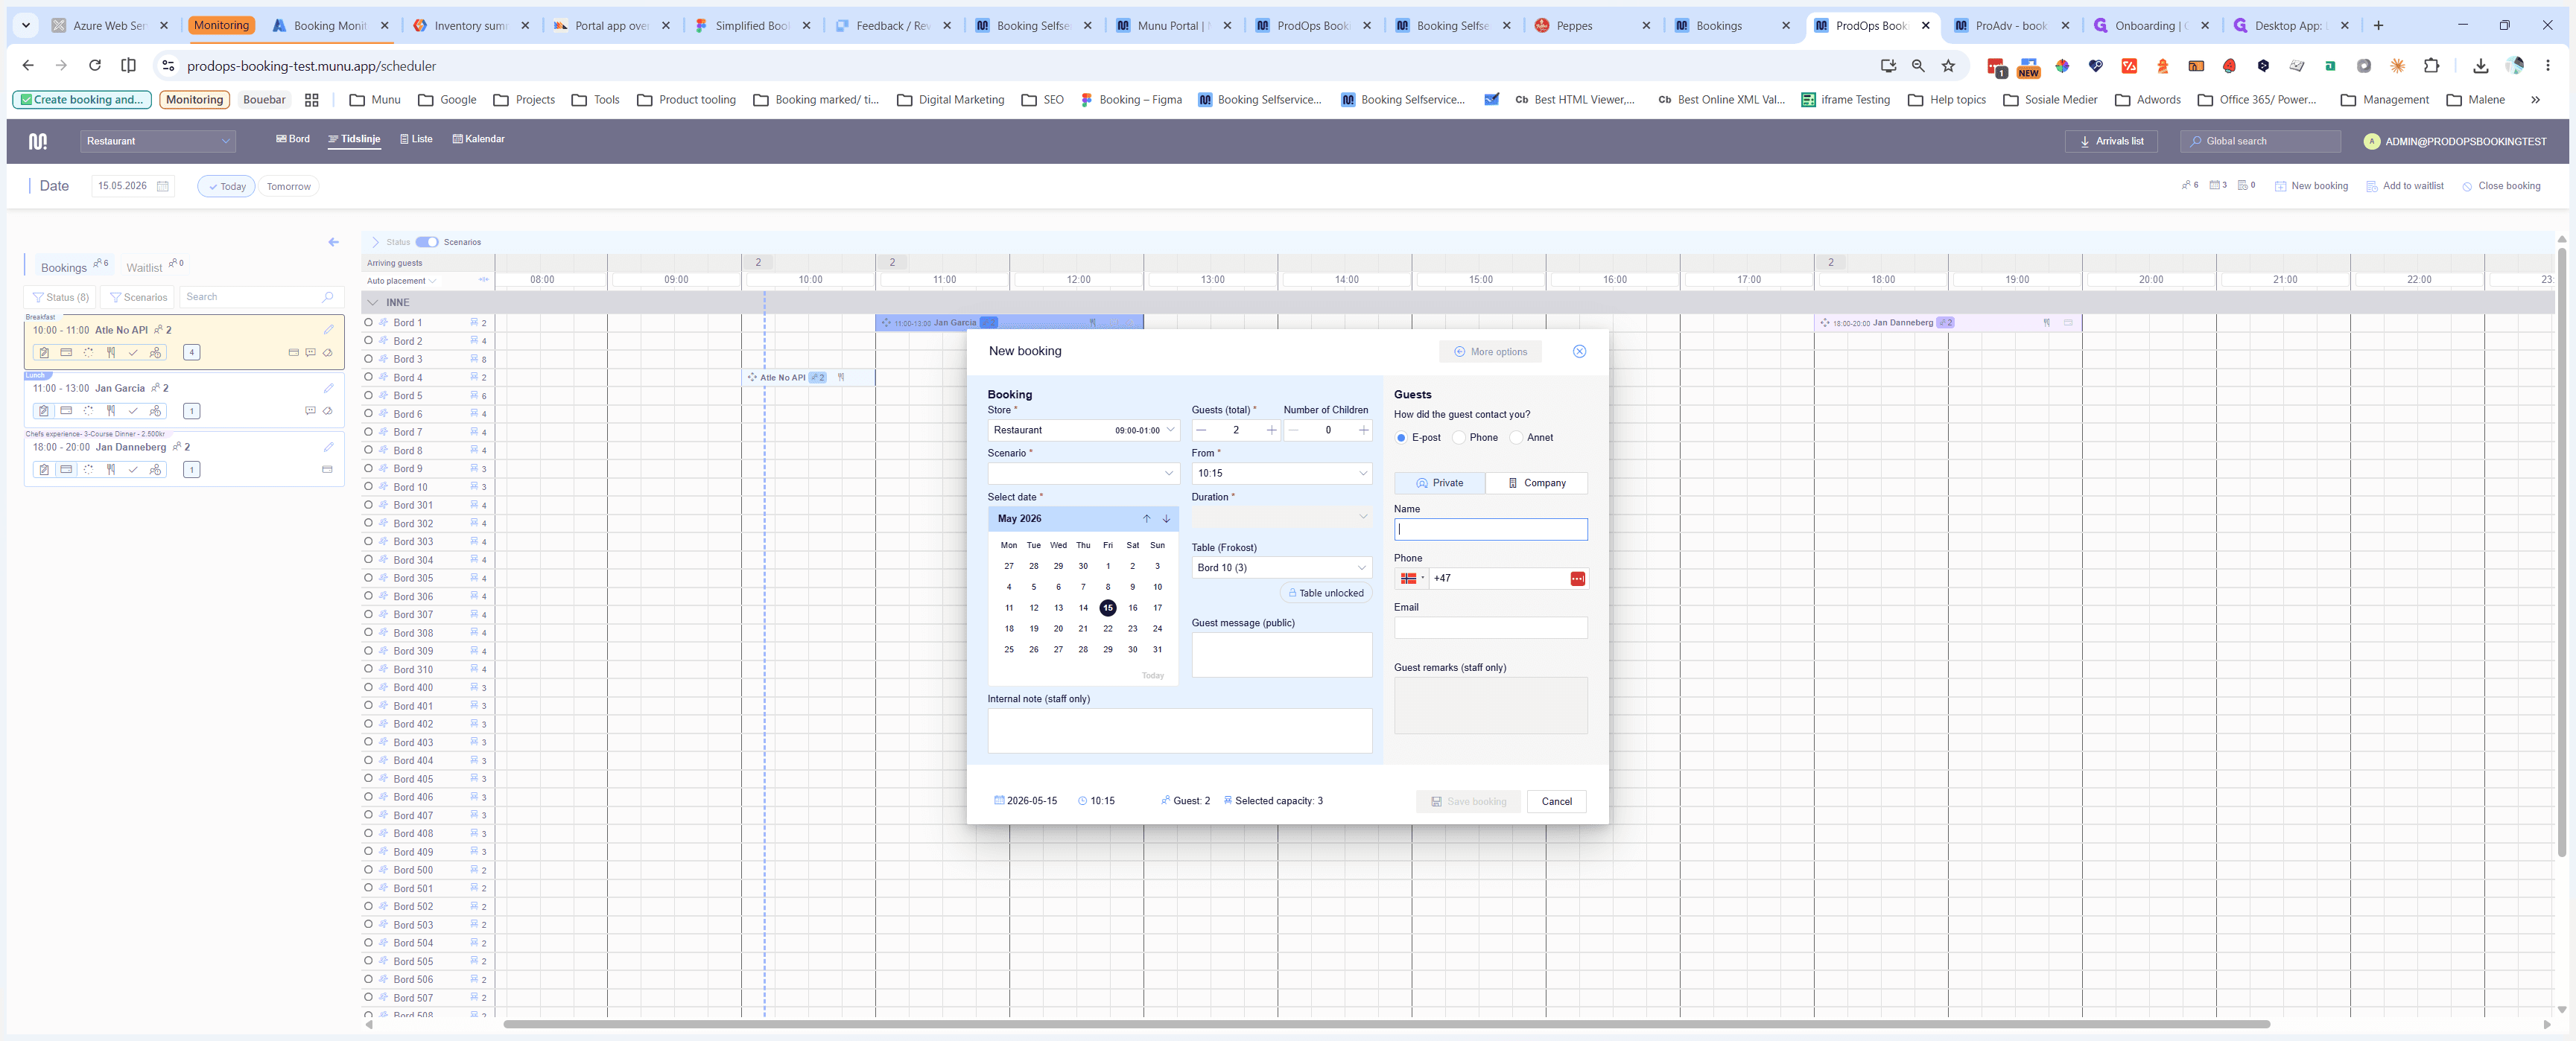
Task: Open calendar icon next to date 15.05.2026
Action: tap(162, 186)
